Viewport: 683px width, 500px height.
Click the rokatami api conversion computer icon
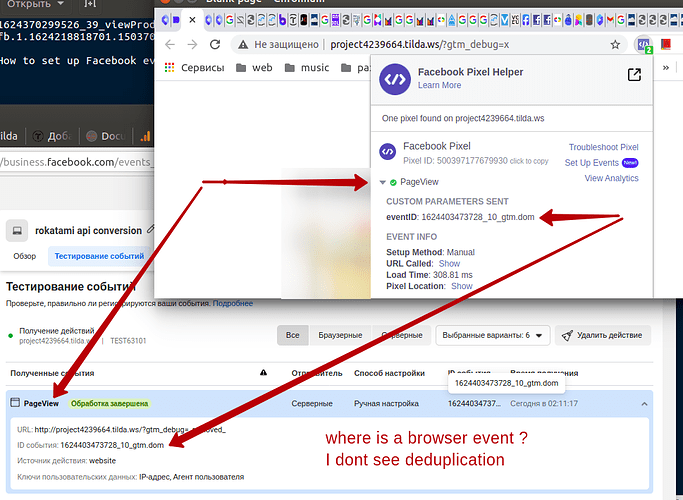(x=17, y=230)
